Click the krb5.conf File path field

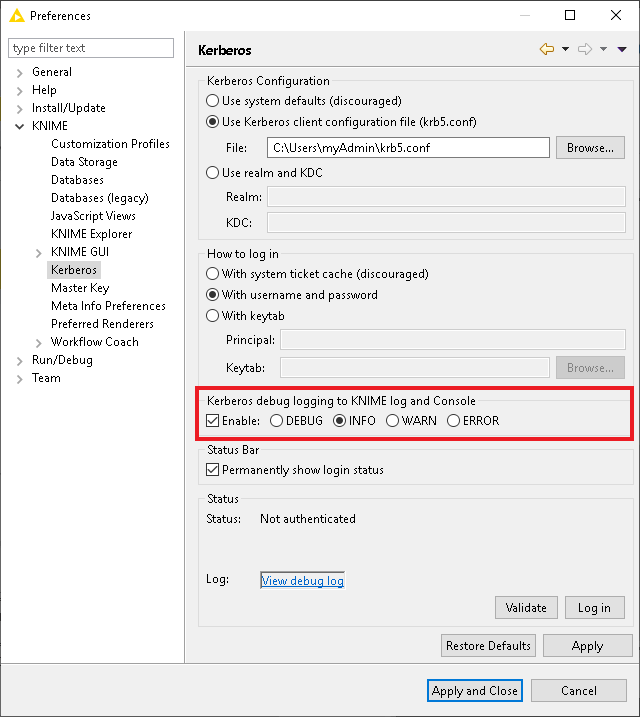click(x=408, y=148)
